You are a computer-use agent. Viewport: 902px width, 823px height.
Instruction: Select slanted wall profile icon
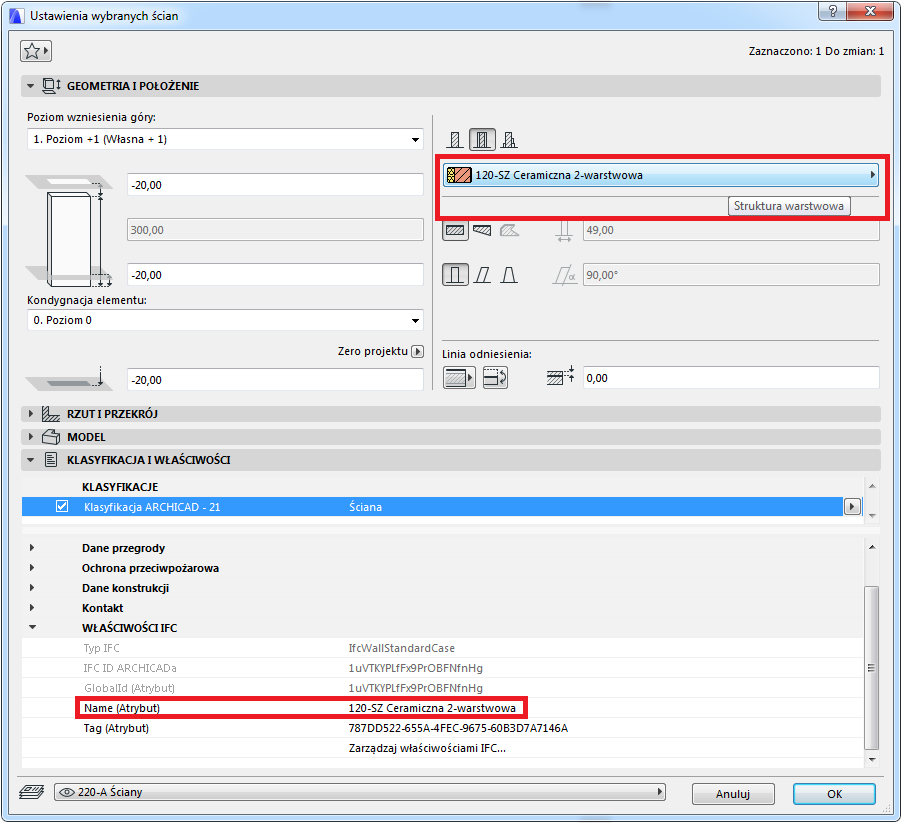[482, 275]
